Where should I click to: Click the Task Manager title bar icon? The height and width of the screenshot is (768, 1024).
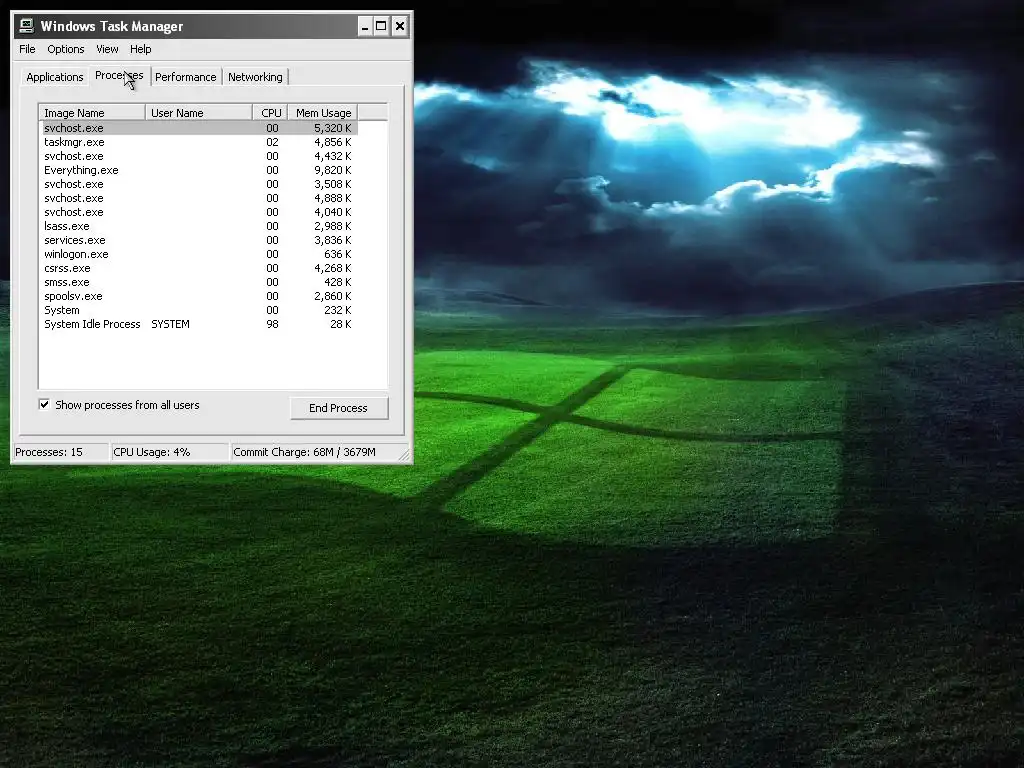[x=26, y=26]
